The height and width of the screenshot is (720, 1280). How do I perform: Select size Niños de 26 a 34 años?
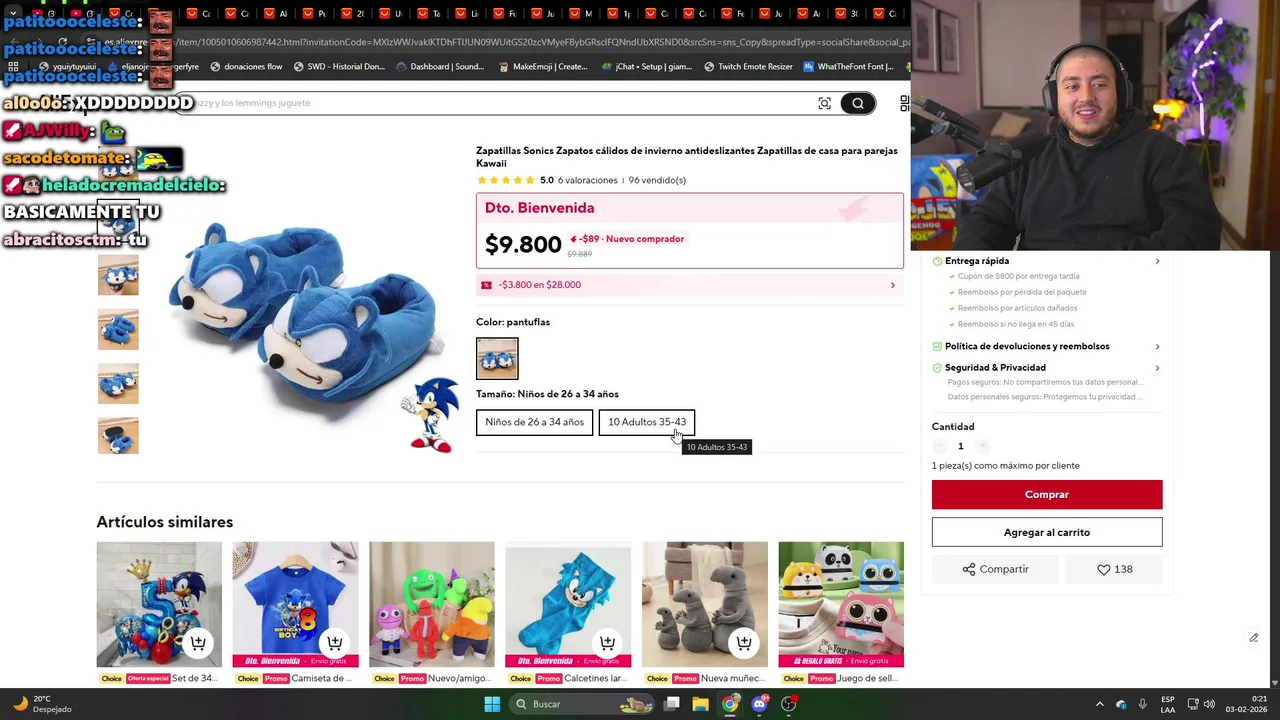coord(535,422)
